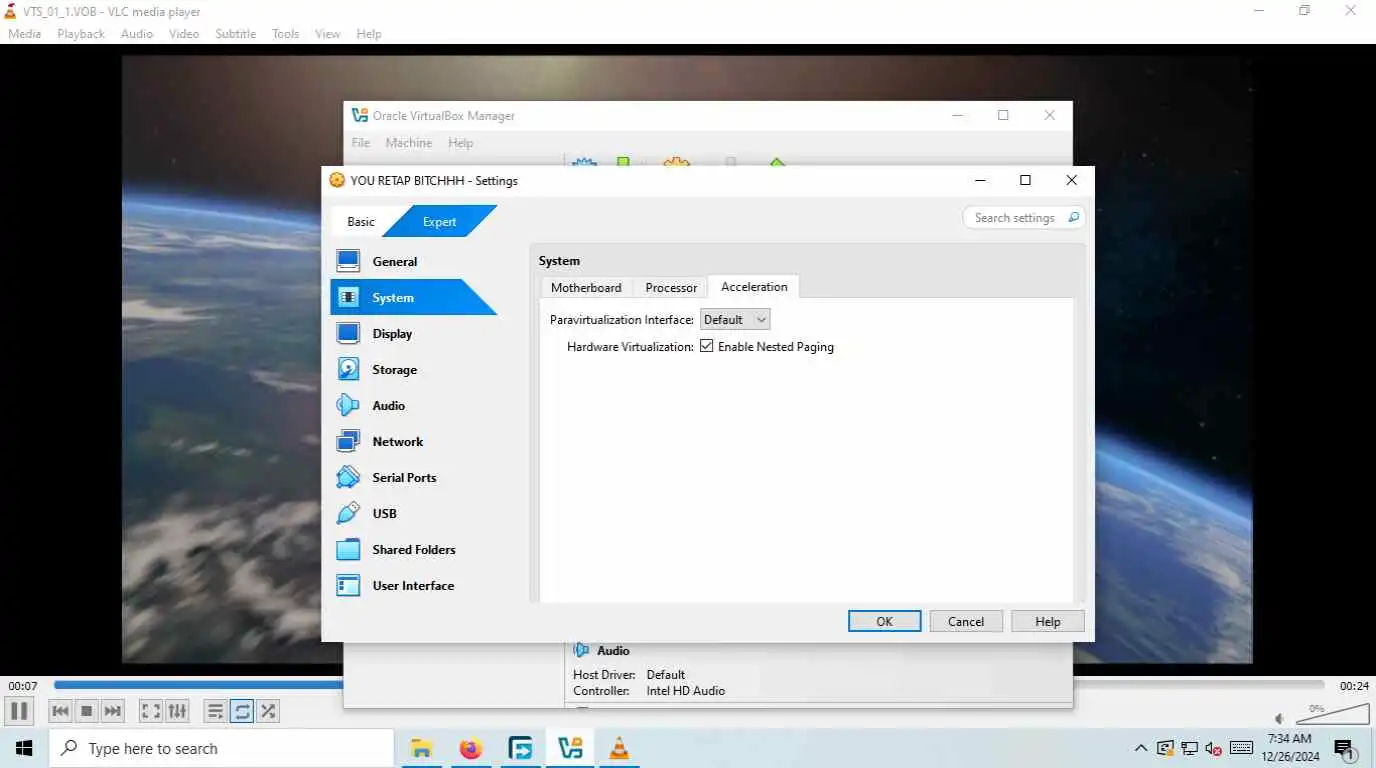Cancel the settings dialog
The image size is (1376, 768).
point(966,622)
